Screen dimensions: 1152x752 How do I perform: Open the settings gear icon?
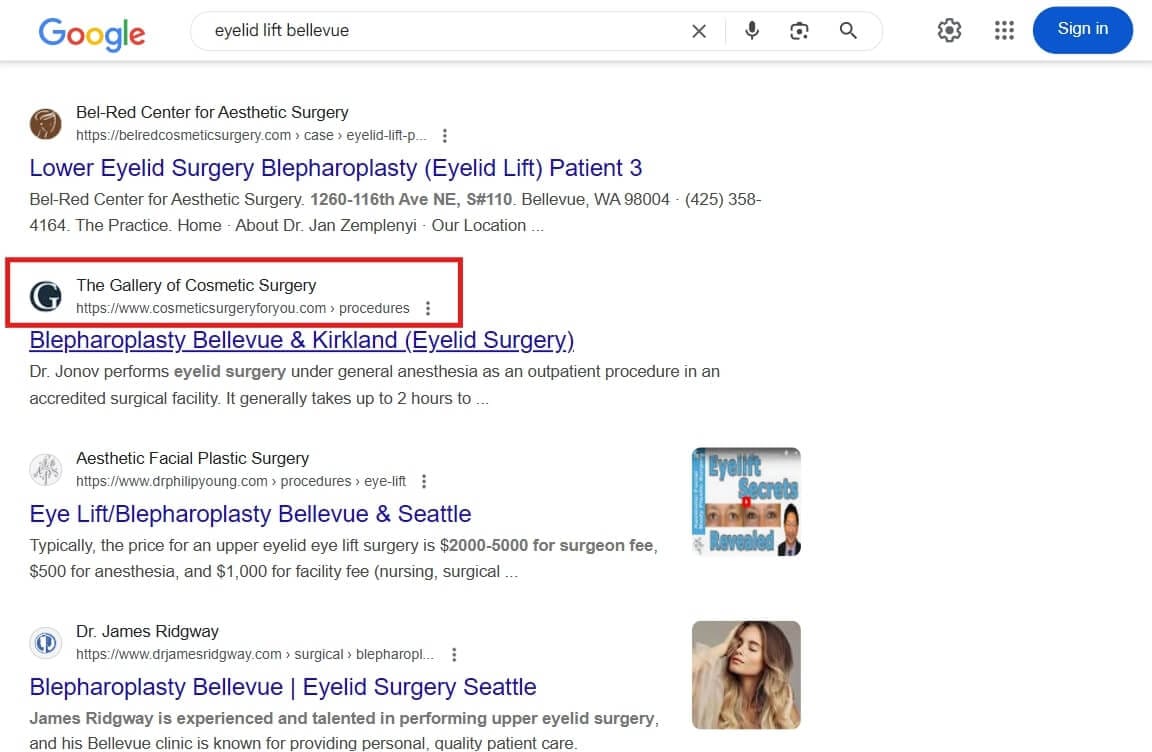[x=949, y=30]
